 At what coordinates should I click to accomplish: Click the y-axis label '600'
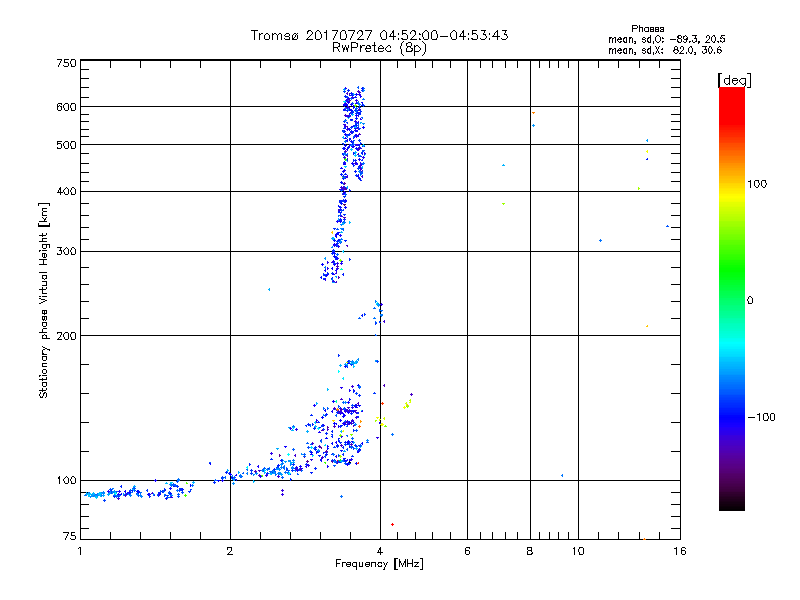[66, 107]
